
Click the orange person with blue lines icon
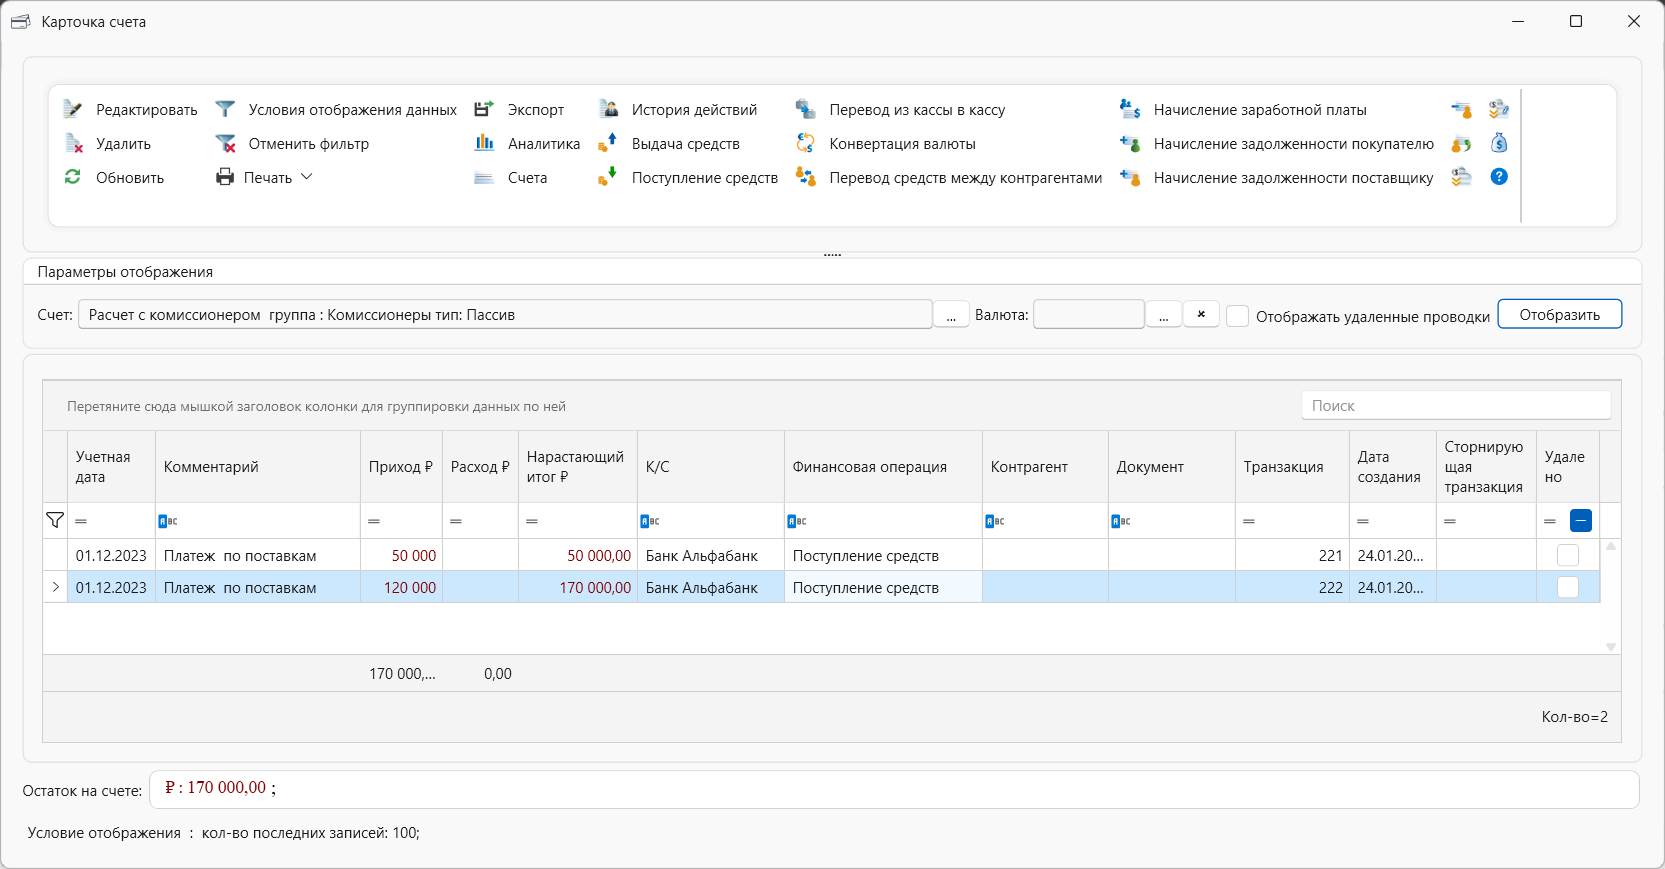point(1461,109)
